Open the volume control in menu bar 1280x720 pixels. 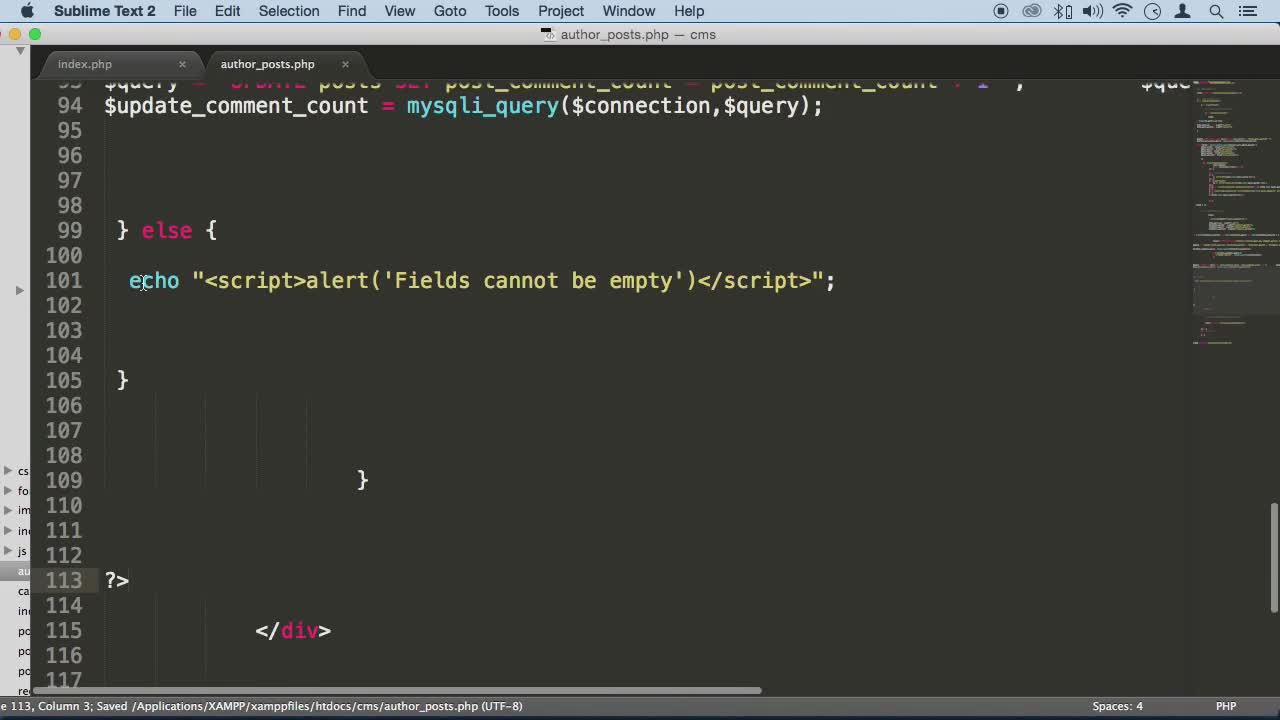point(1092,11)
